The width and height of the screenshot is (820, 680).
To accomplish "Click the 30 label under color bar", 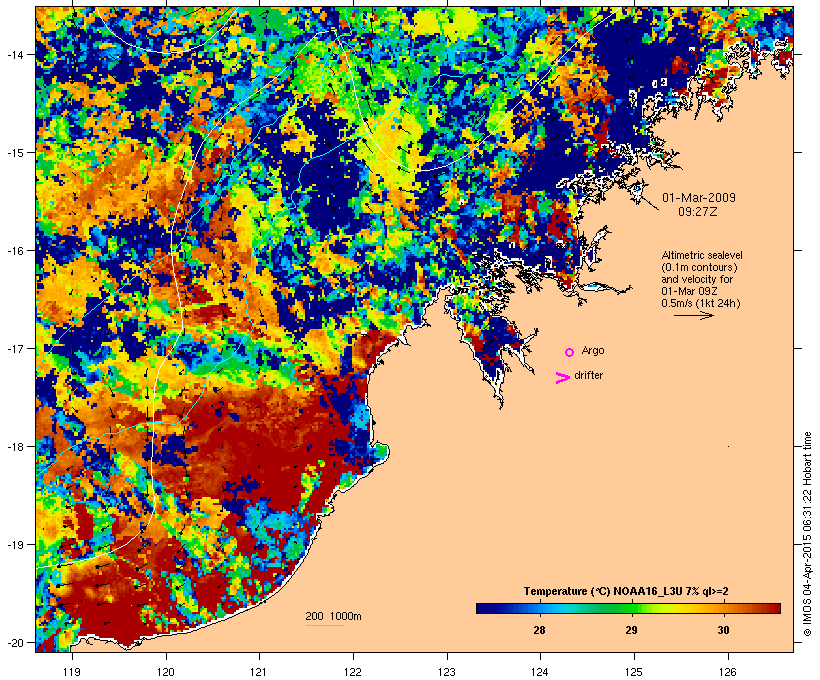I will point(723,630).
